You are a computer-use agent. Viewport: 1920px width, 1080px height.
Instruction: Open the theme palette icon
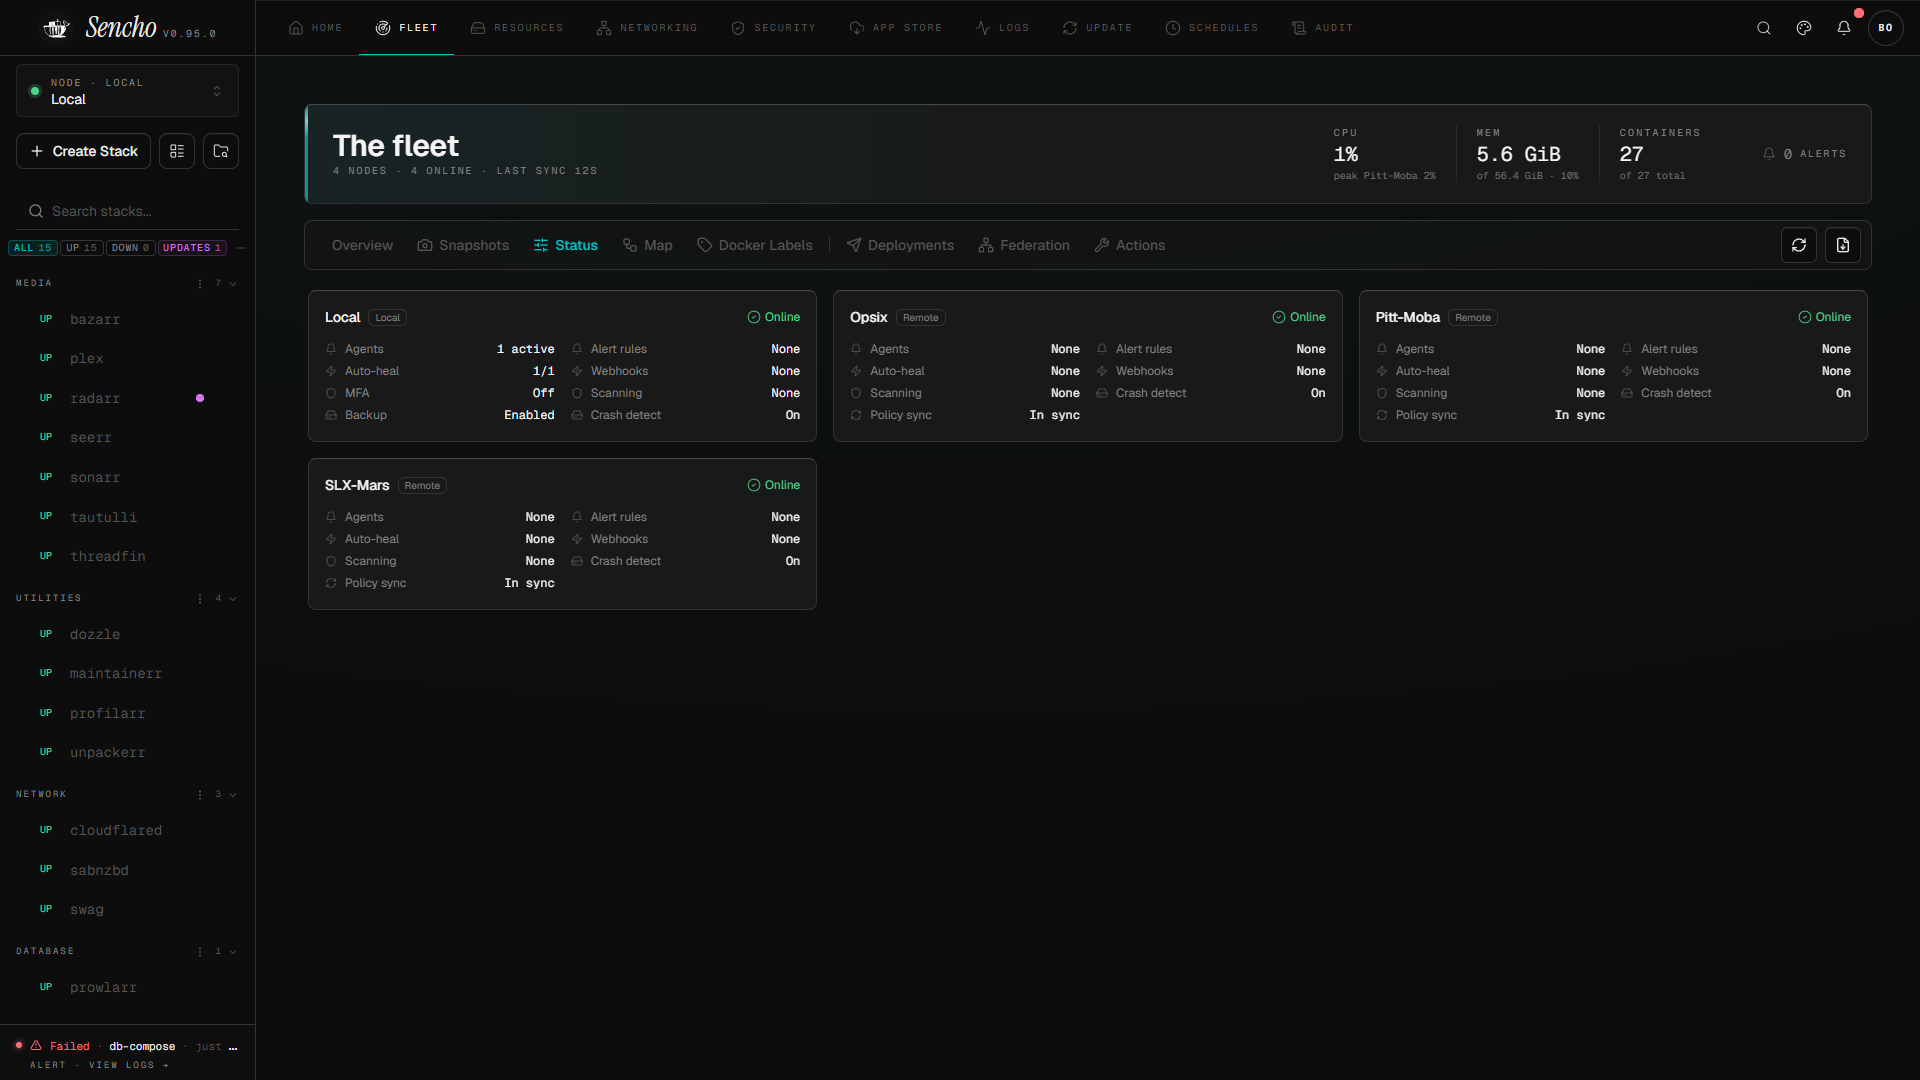coord(1804,28)
